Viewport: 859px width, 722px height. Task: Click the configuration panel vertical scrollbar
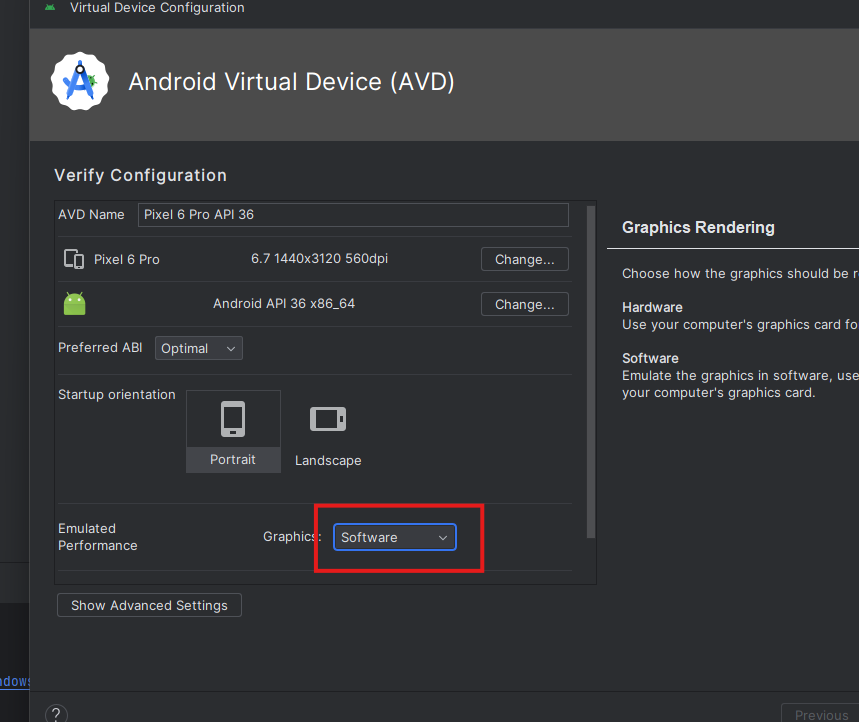point(591,371)
